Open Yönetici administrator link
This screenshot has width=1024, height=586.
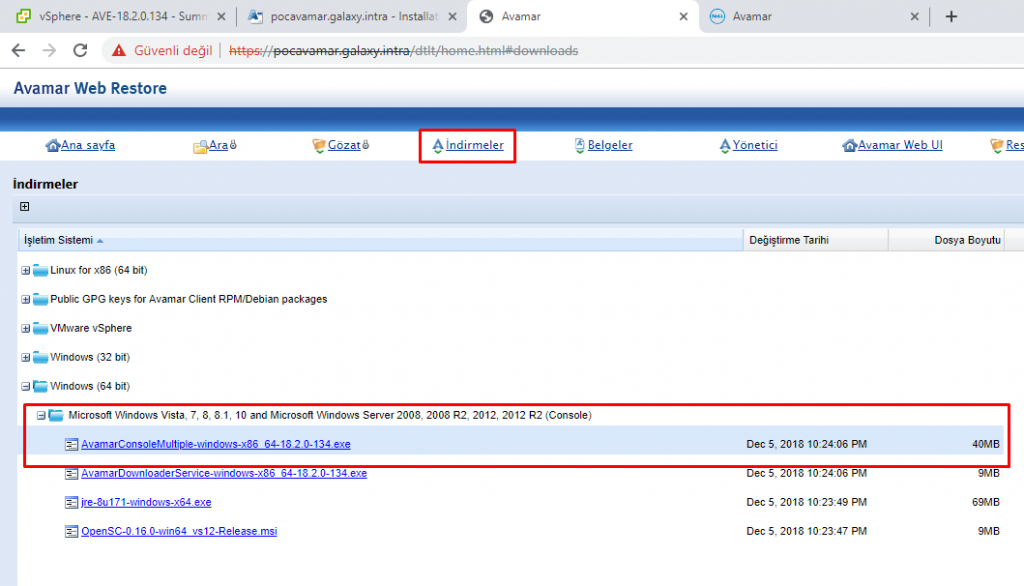coord(755,145)
